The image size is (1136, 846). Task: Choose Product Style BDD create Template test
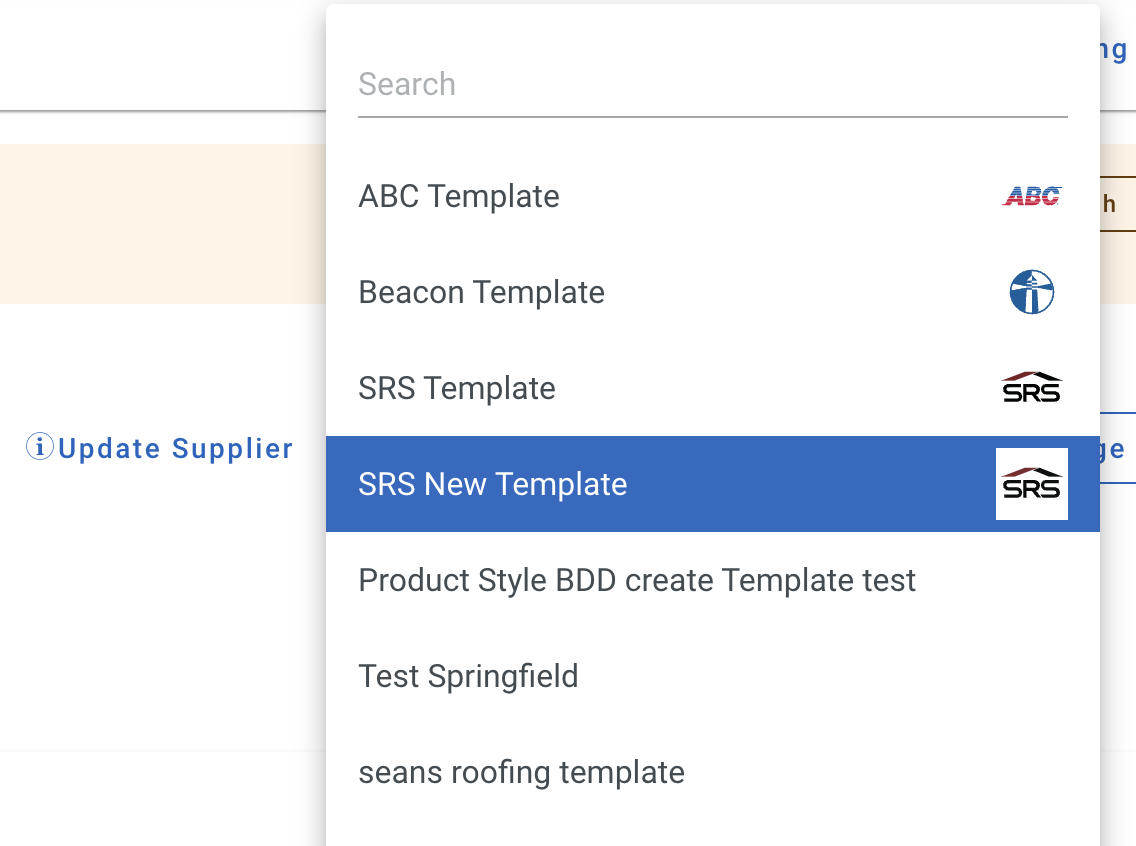click(637, 580)
